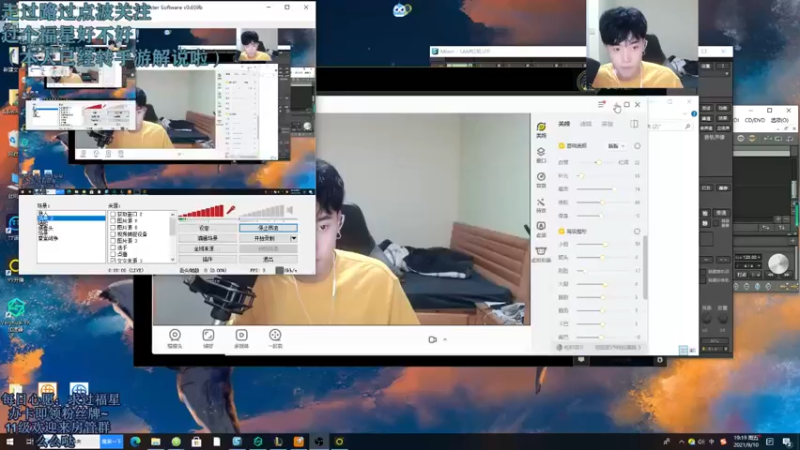
Task: Toggle the 图片源 3 source checkbox
Action: click(x=113, y=241)
